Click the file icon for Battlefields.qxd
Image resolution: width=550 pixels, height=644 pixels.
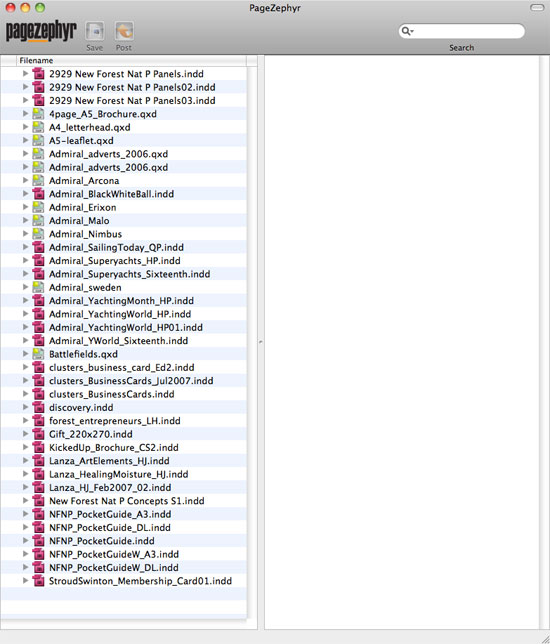(38, 354)
